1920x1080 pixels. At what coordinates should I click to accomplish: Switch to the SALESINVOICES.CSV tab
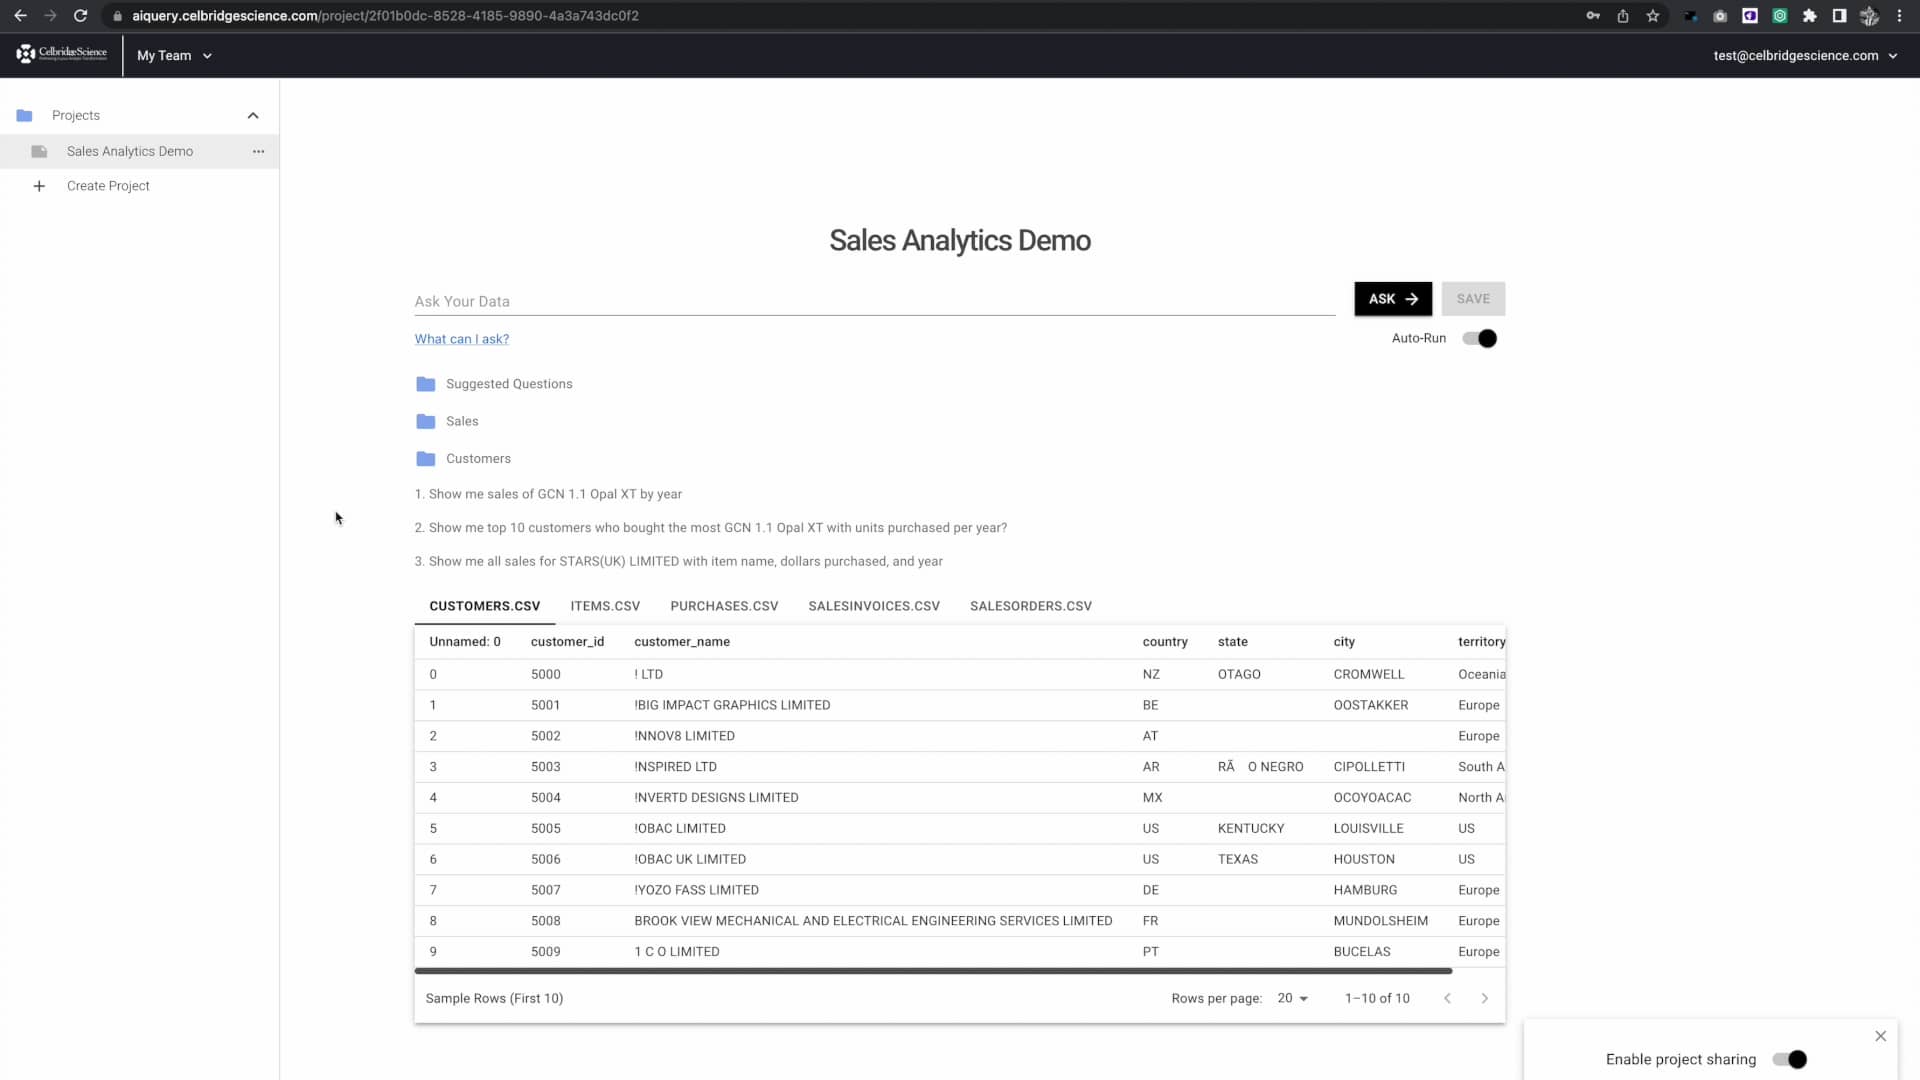[x=873, y=606]
